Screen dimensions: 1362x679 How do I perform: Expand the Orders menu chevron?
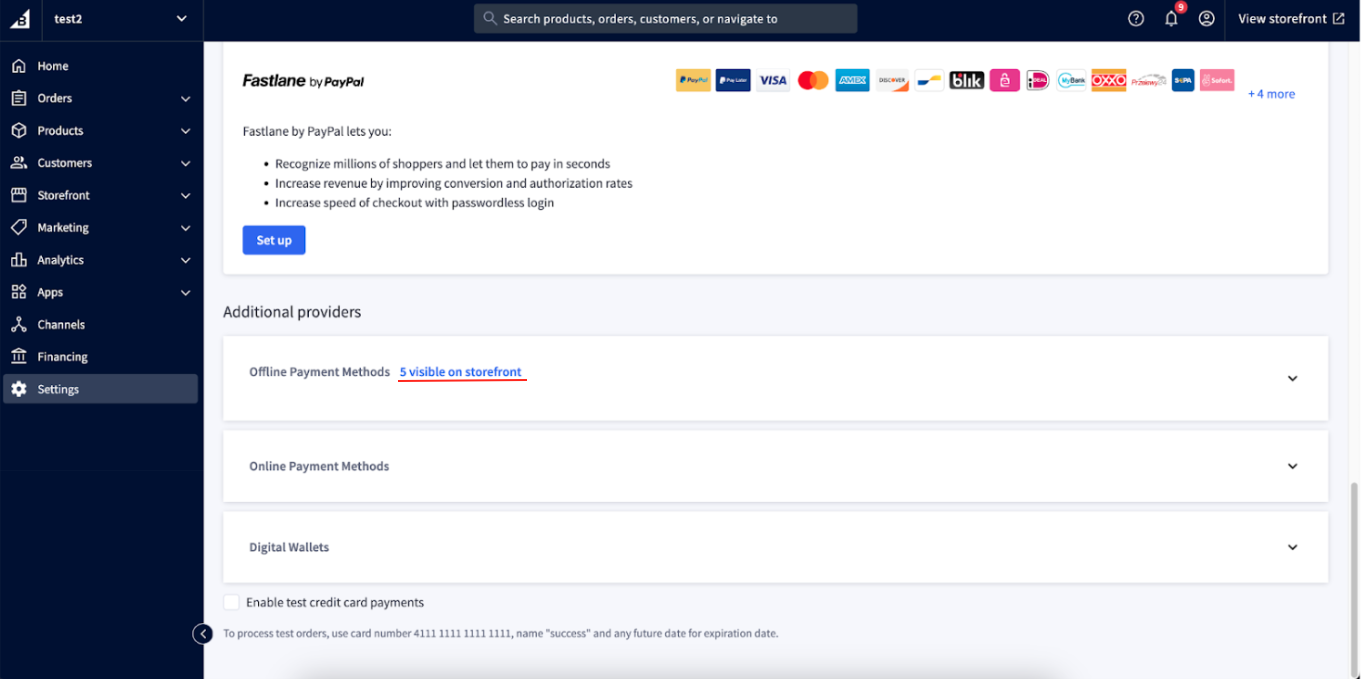[185, 99]
